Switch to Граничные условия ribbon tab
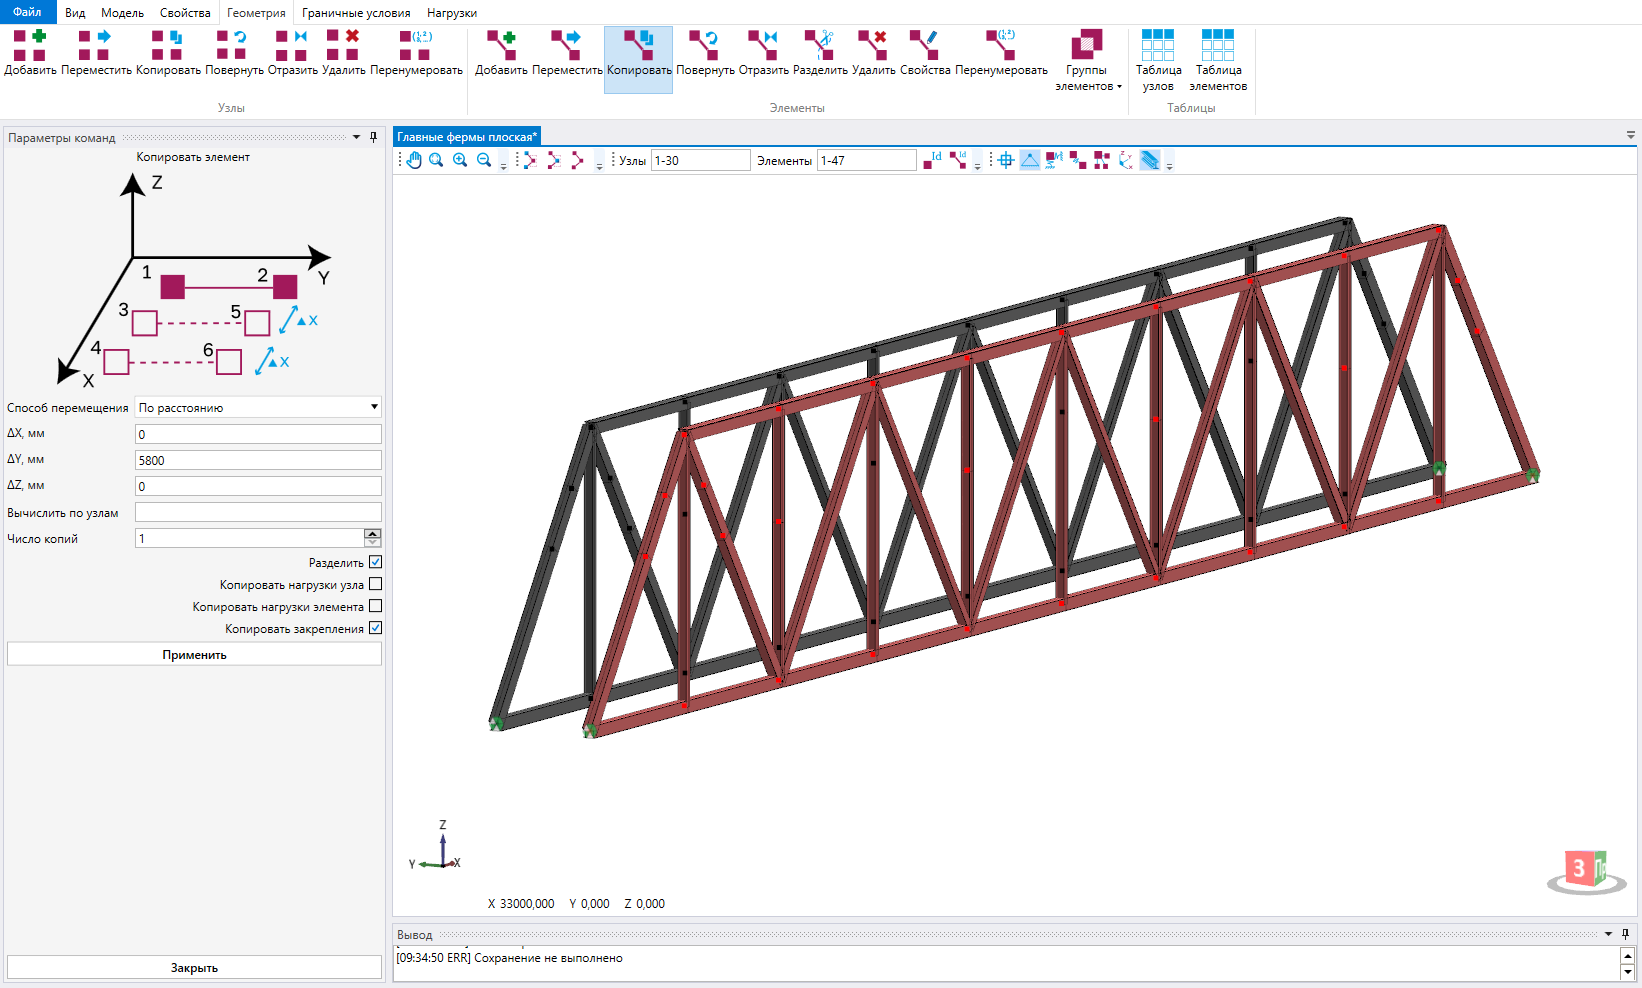This screenshot has width=1642, height=988. (356, 13)
